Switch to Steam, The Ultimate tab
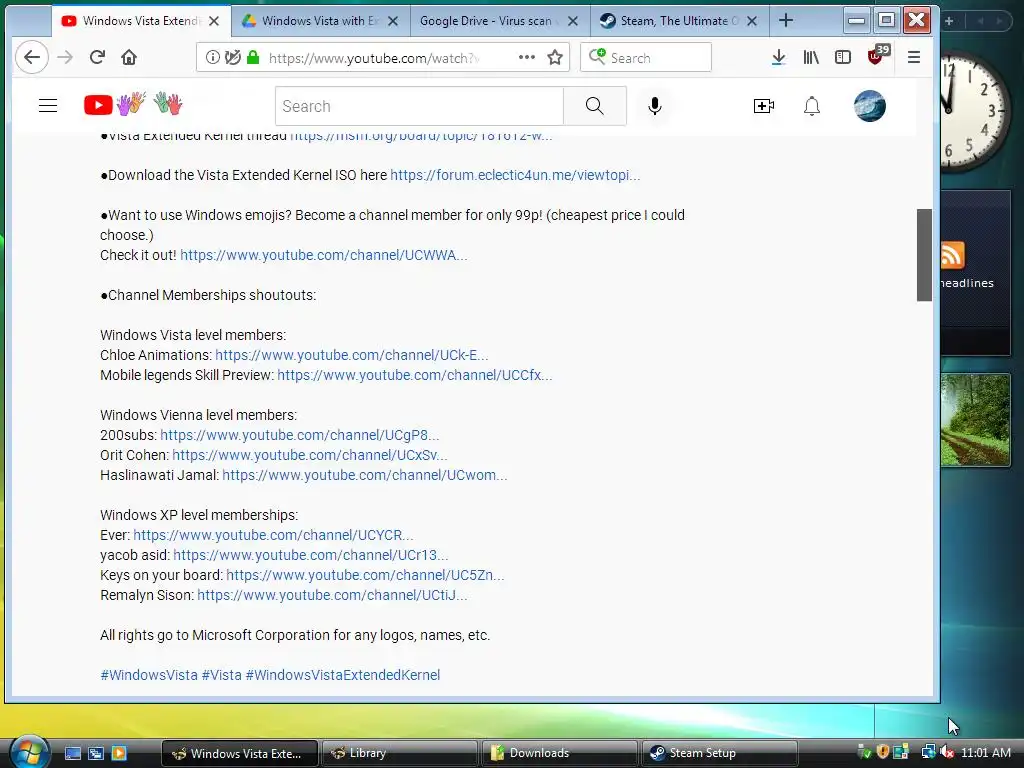The width and height of the screenshot is (1024, 768). click(x=679, y=21)
